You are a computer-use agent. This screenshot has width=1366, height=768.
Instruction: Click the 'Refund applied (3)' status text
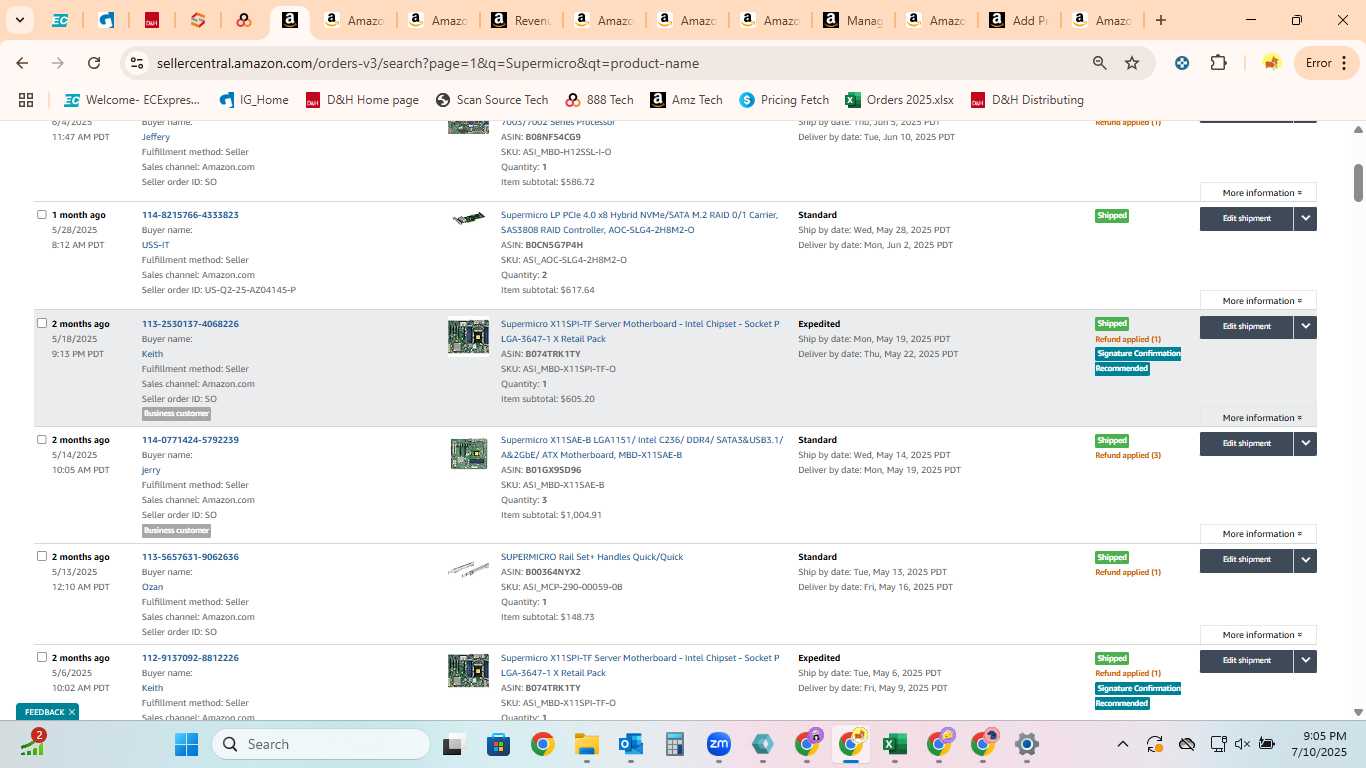[x=1128, y=456]
